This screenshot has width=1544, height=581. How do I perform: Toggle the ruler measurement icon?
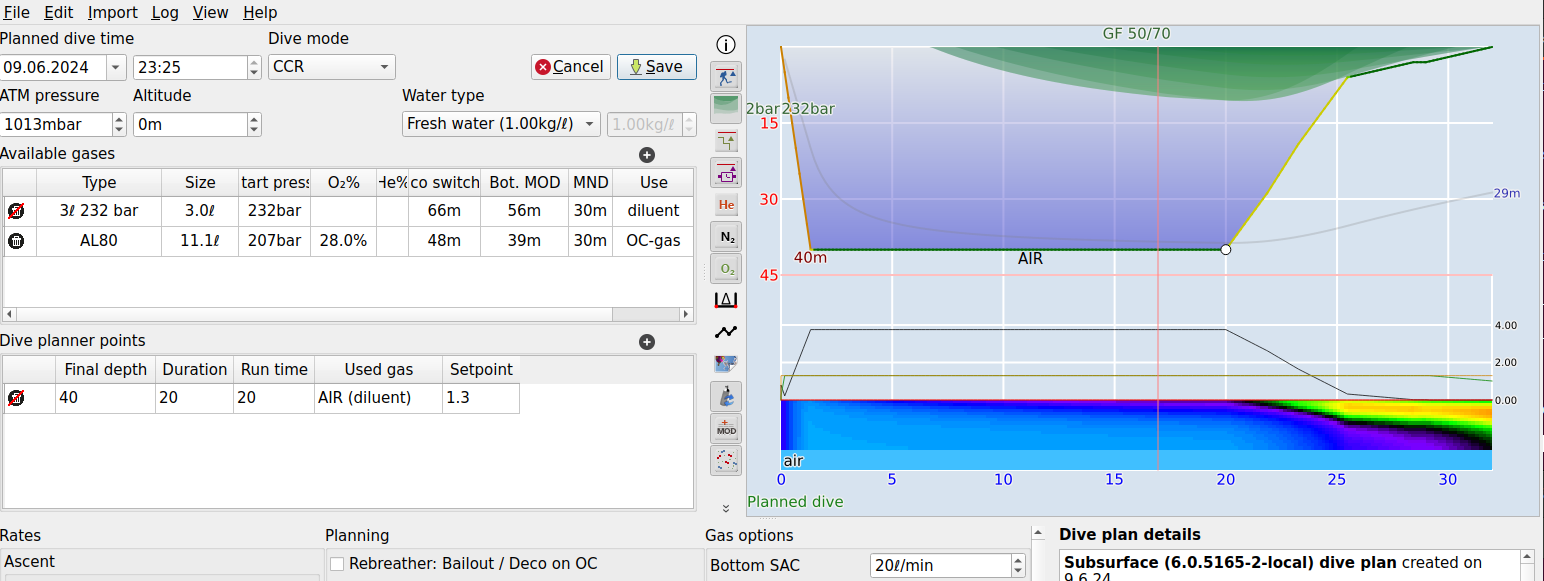point(726,300)
